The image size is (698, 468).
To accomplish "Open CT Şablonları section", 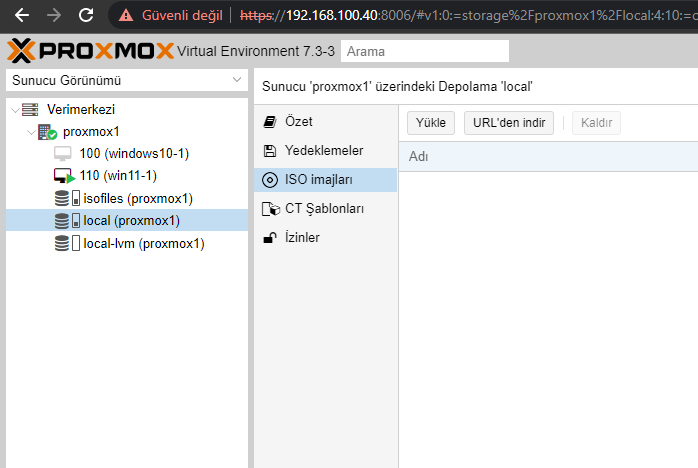I will click(324, 209).
